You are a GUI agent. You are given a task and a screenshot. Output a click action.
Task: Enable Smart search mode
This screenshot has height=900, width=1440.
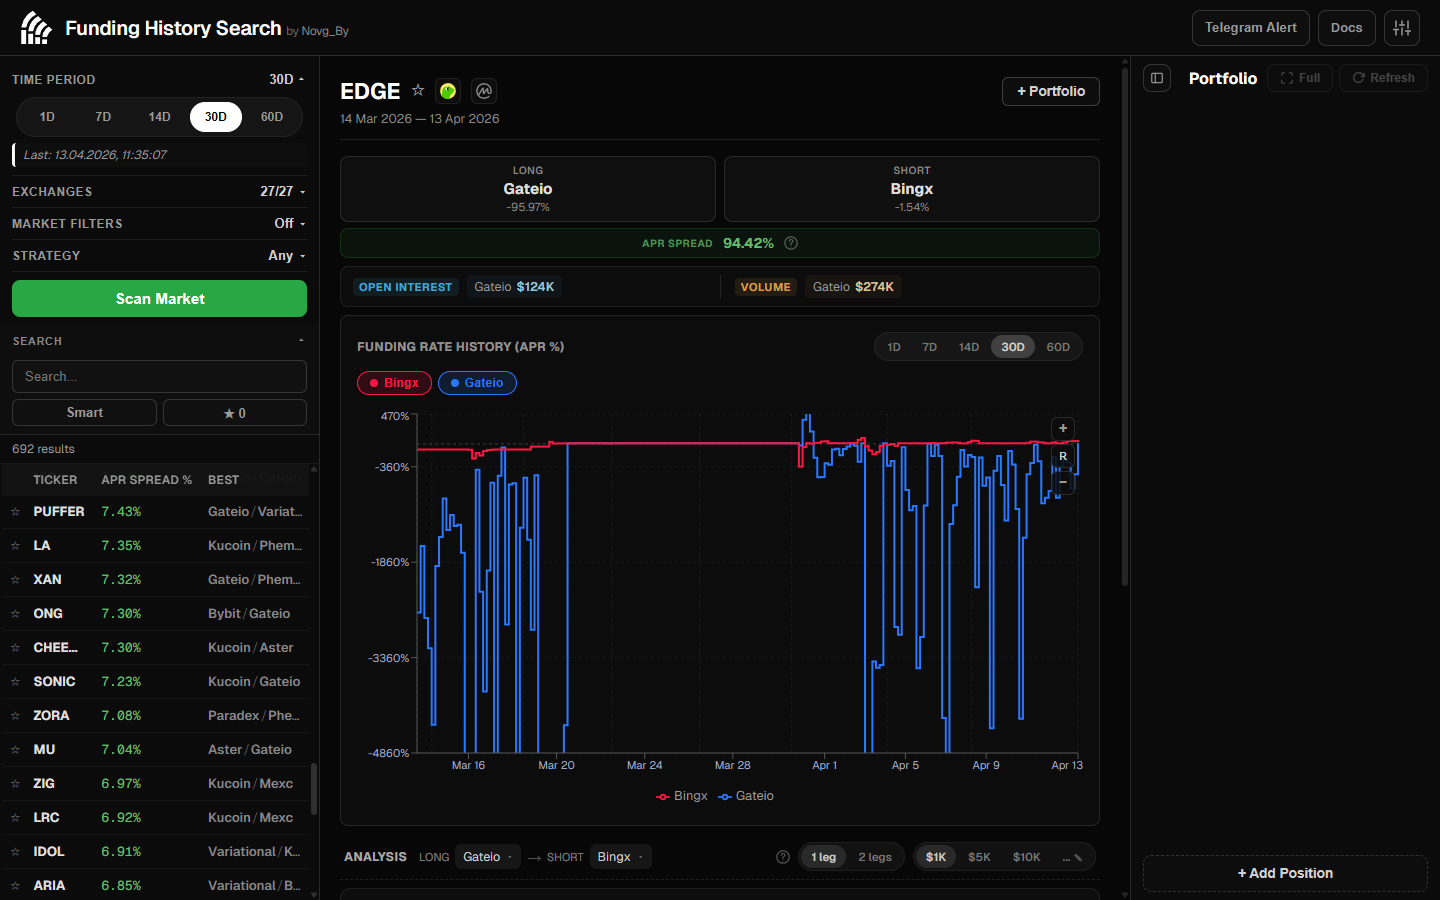[x=84, y=413]
